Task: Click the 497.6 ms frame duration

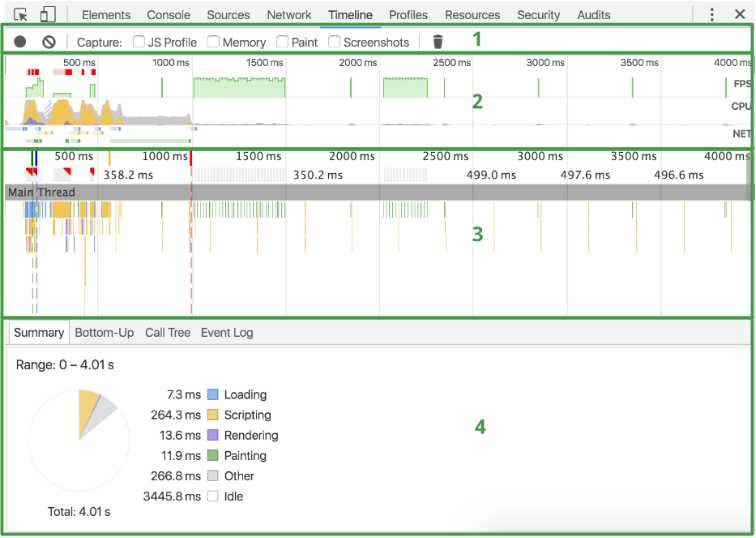Action: (x=585, y=175)
